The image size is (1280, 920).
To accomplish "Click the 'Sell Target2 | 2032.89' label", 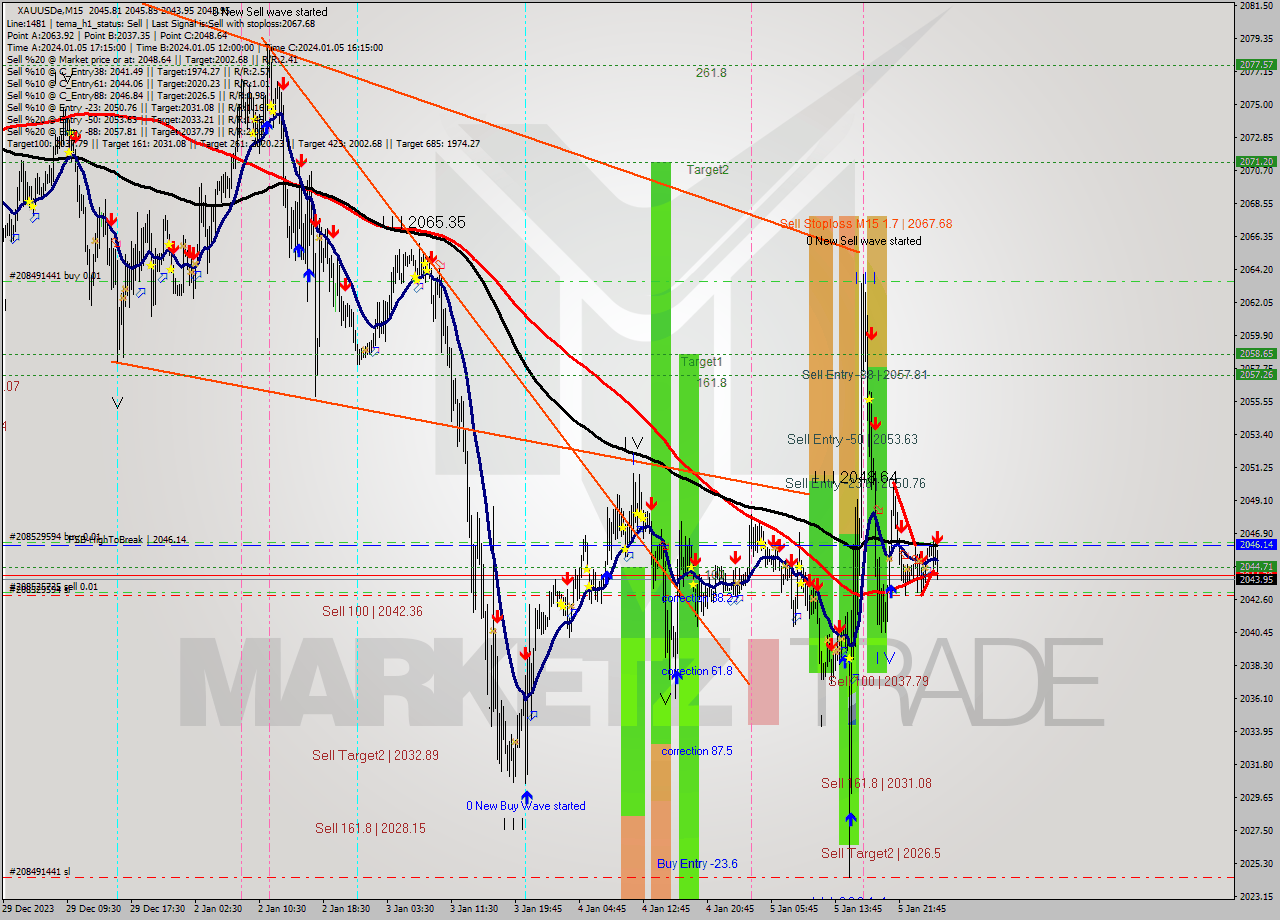I will (x=375, y=755).
